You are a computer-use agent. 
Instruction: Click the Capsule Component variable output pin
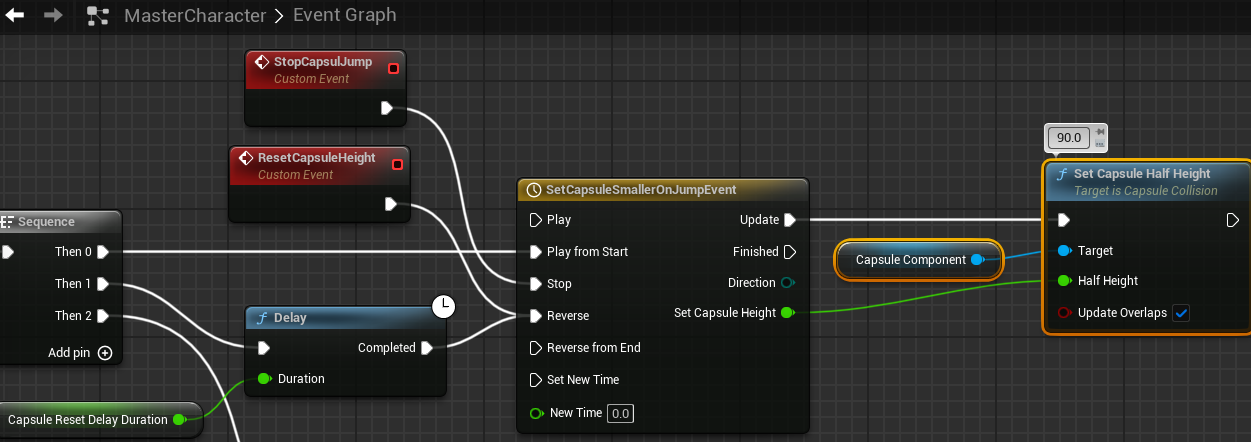(x=978, y=260)
